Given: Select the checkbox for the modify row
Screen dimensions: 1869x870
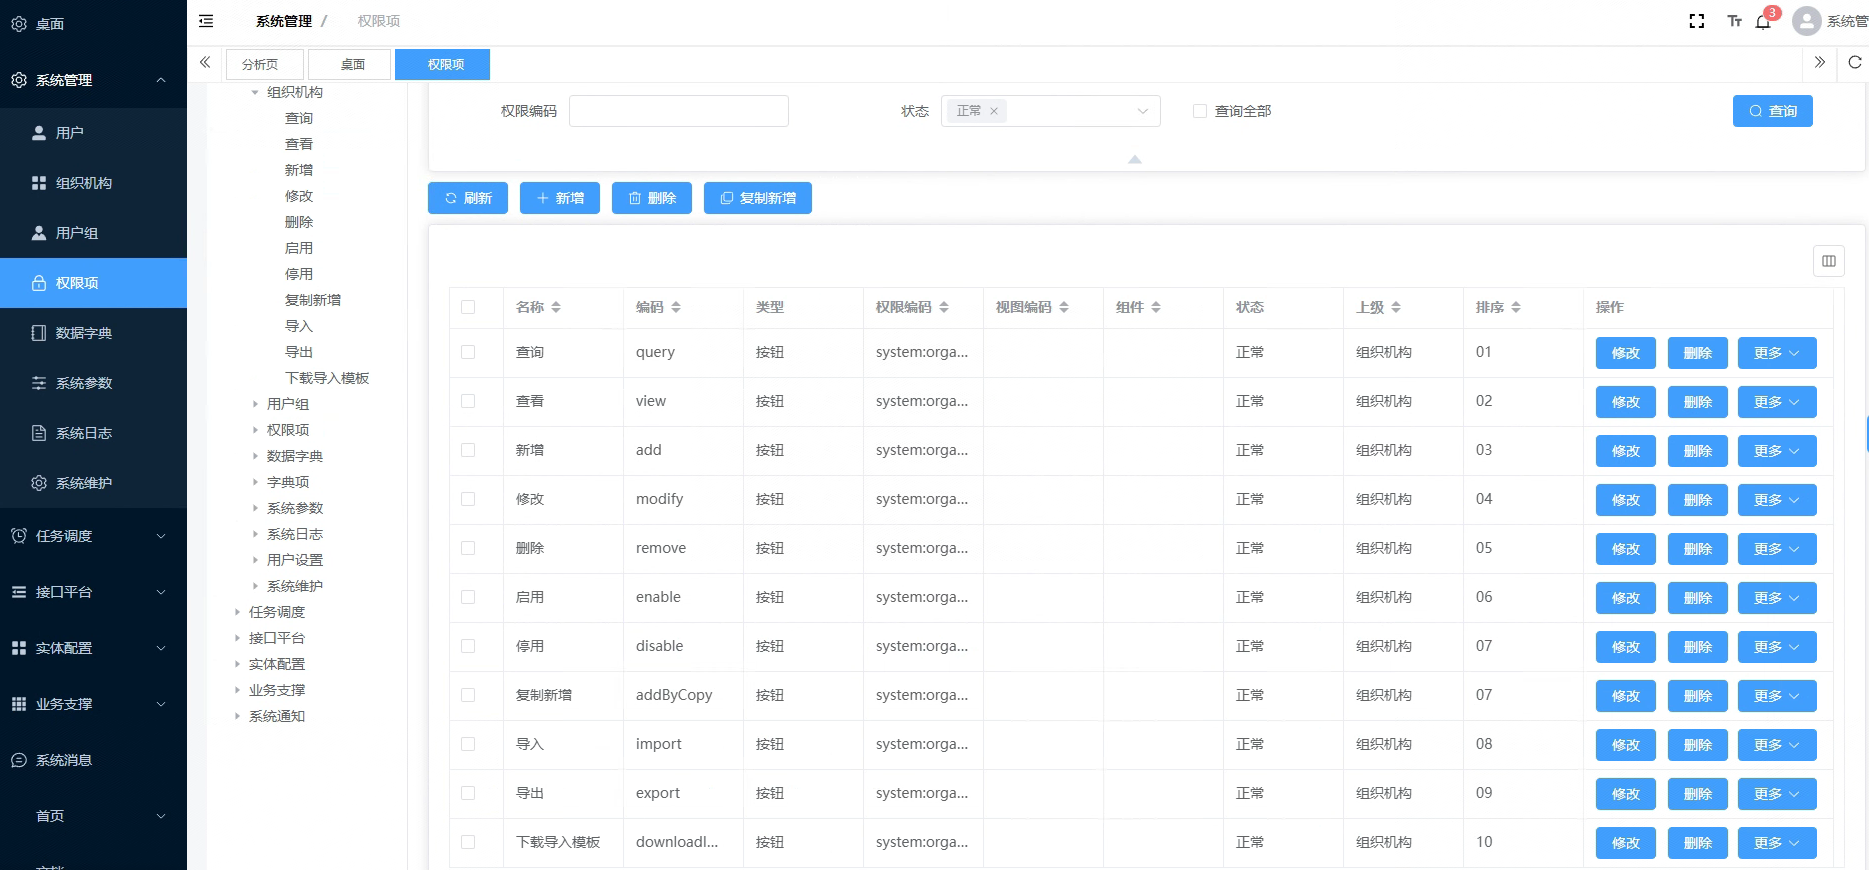Looking at the screenshot, I should 468,499.
